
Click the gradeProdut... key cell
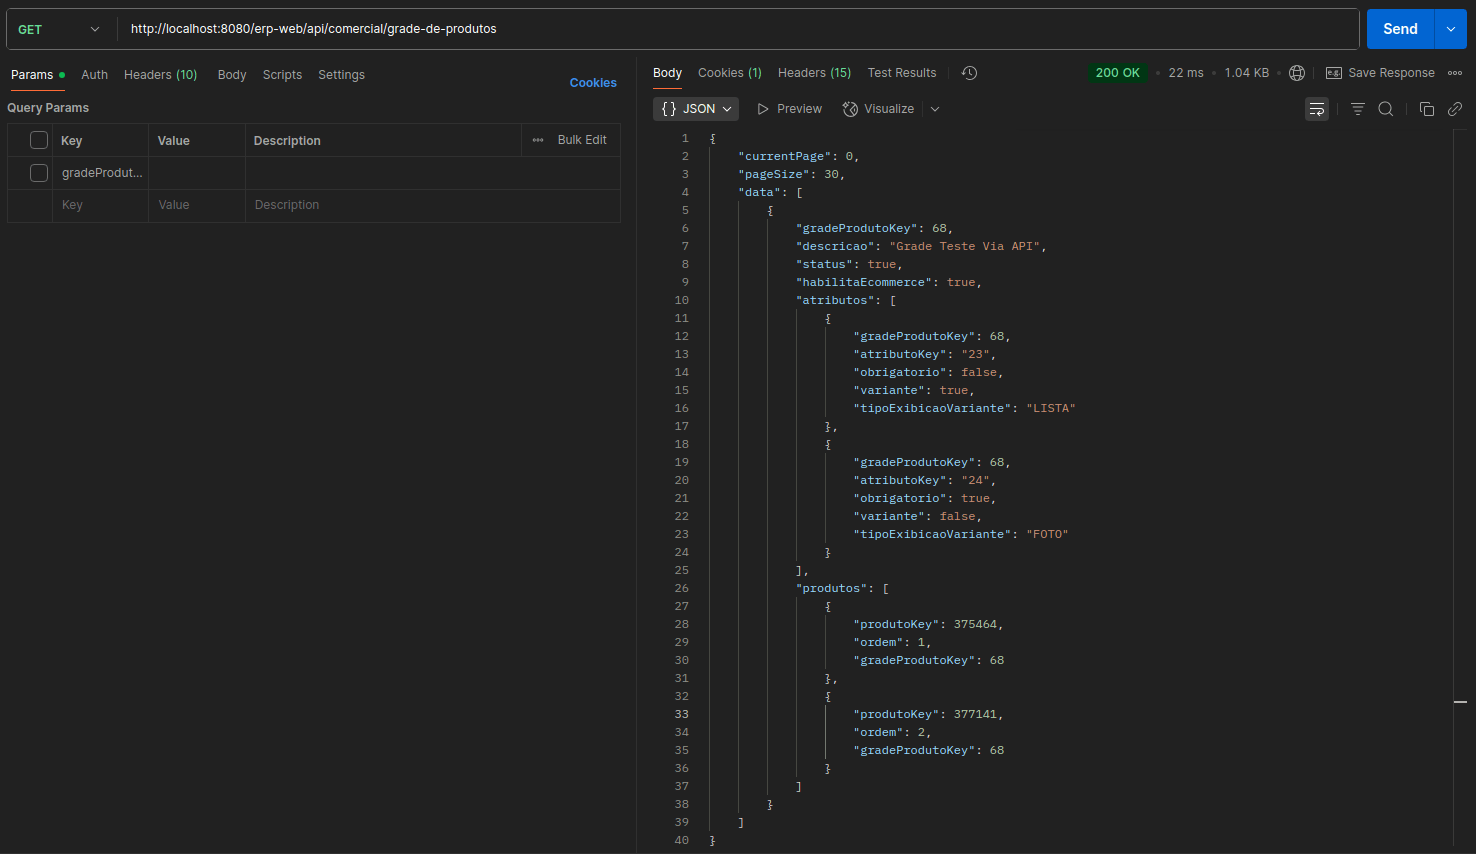click(x=102, y=173)
